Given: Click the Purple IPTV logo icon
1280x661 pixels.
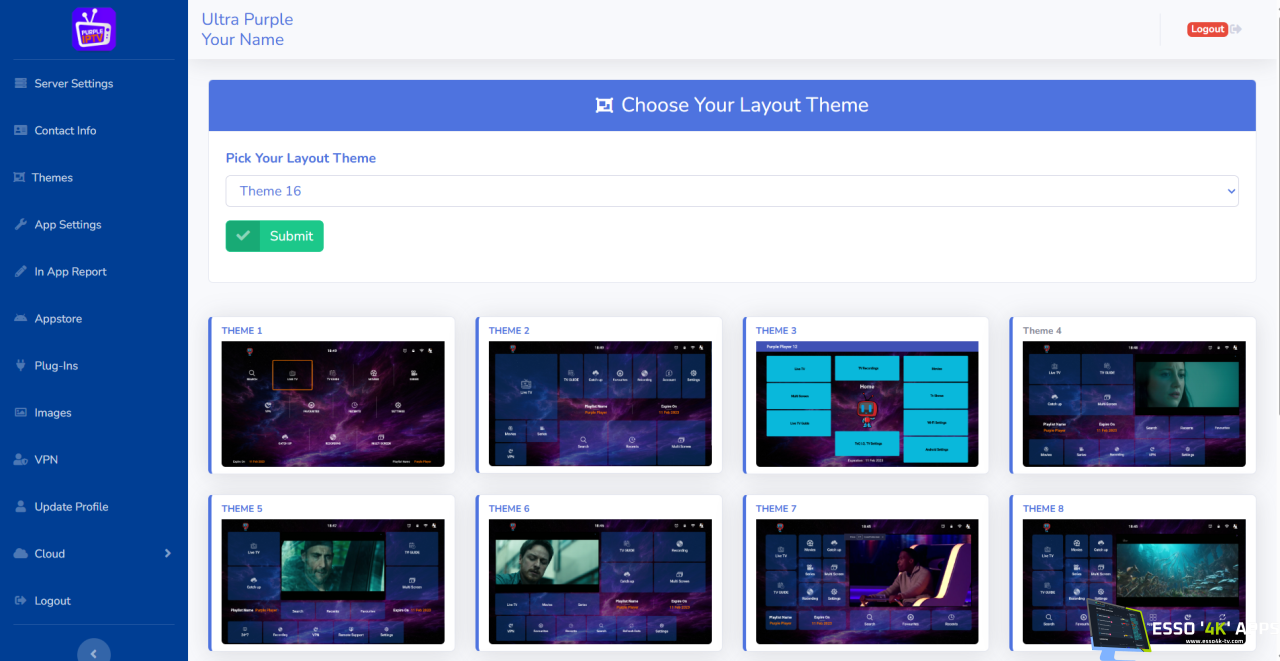Looking at the screenshot, I should coord(94,29).
